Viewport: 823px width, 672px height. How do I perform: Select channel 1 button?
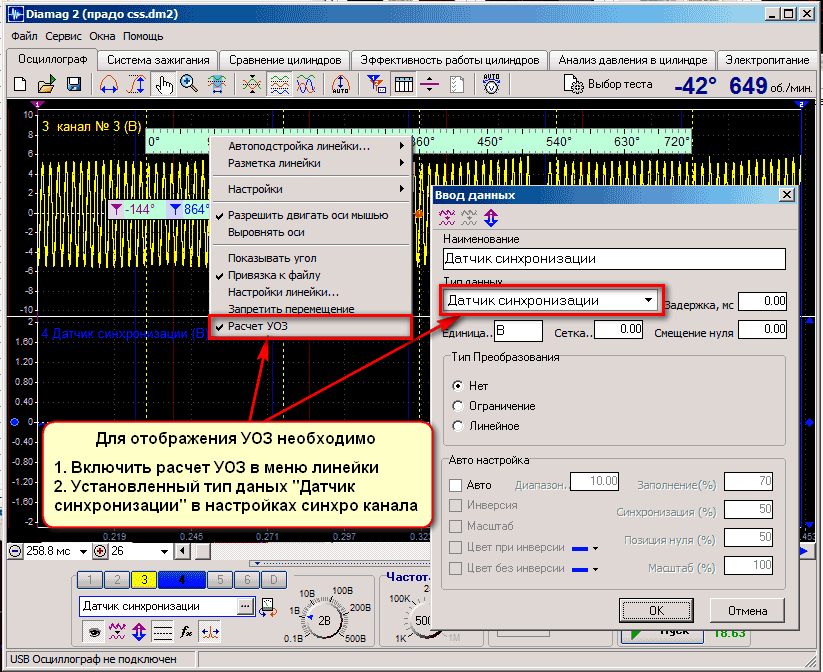(x=90, y=580)
